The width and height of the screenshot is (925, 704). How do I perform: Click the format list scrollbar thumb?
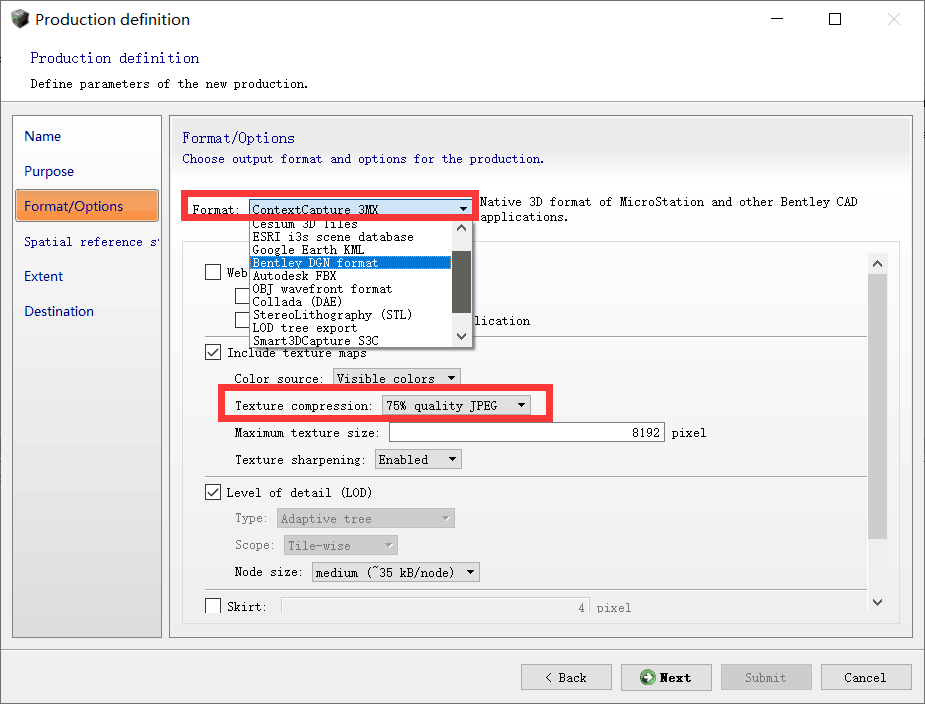(x=461, y=281)
